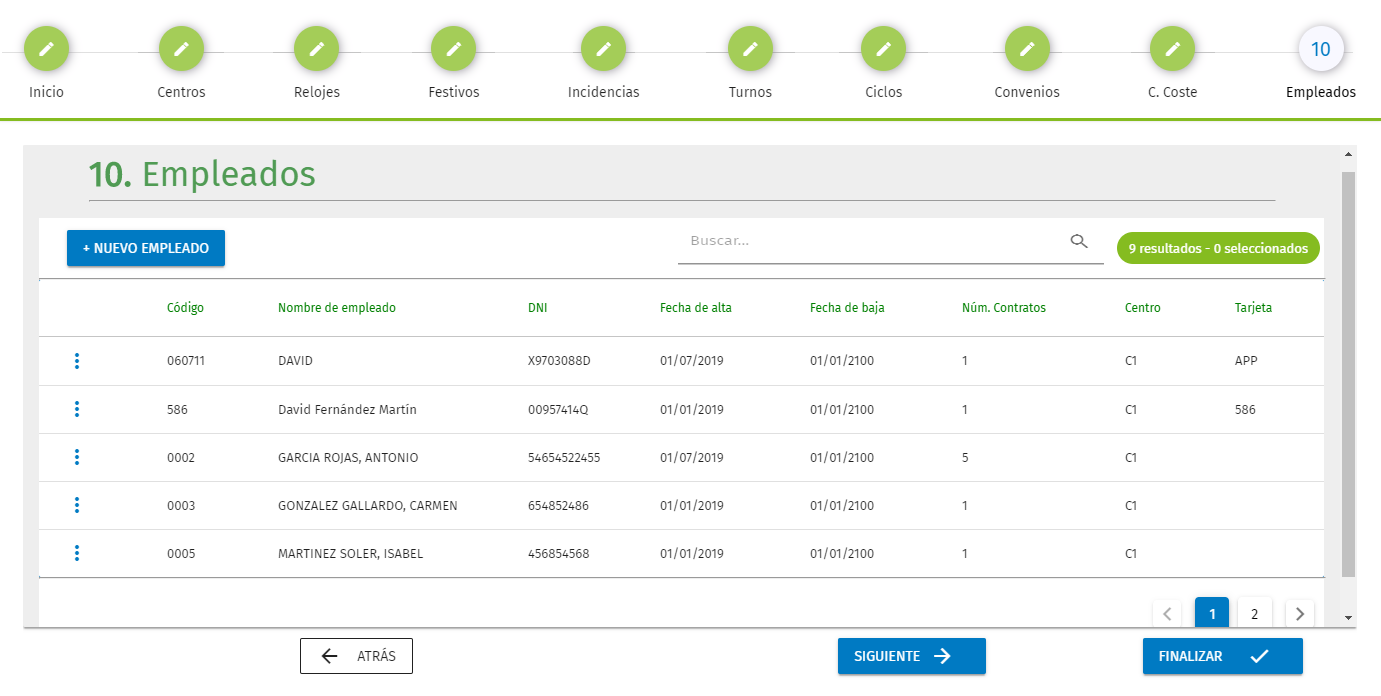Open the Convenios step pencil icon
This screenshot has height=696, width=1381.
click(1027, 48)
